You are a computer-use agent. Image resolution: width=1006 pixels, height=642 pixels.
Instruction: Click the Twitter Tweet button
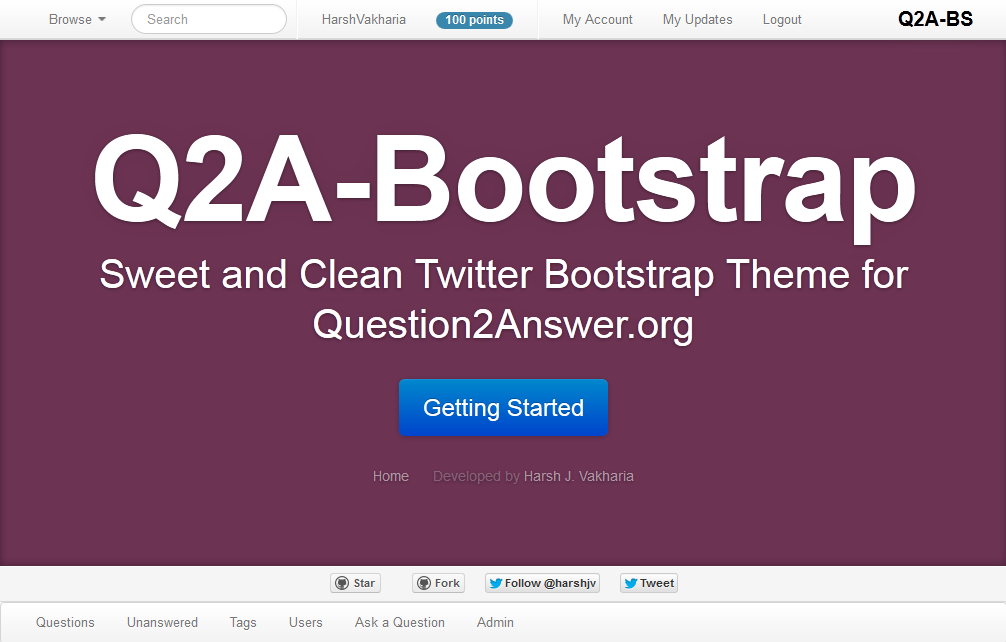tap(648, 583)
